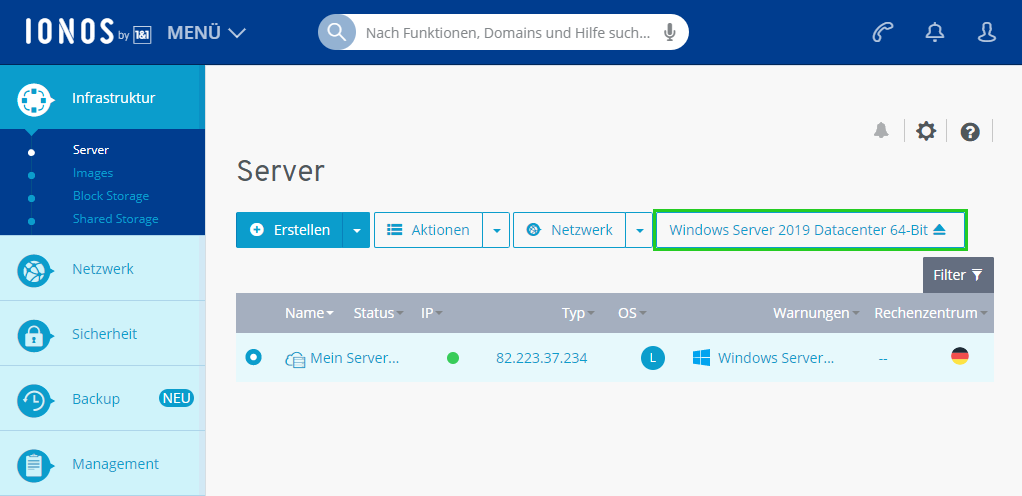
Task: Open Block Storage in the sidebar
Action: 111,196
